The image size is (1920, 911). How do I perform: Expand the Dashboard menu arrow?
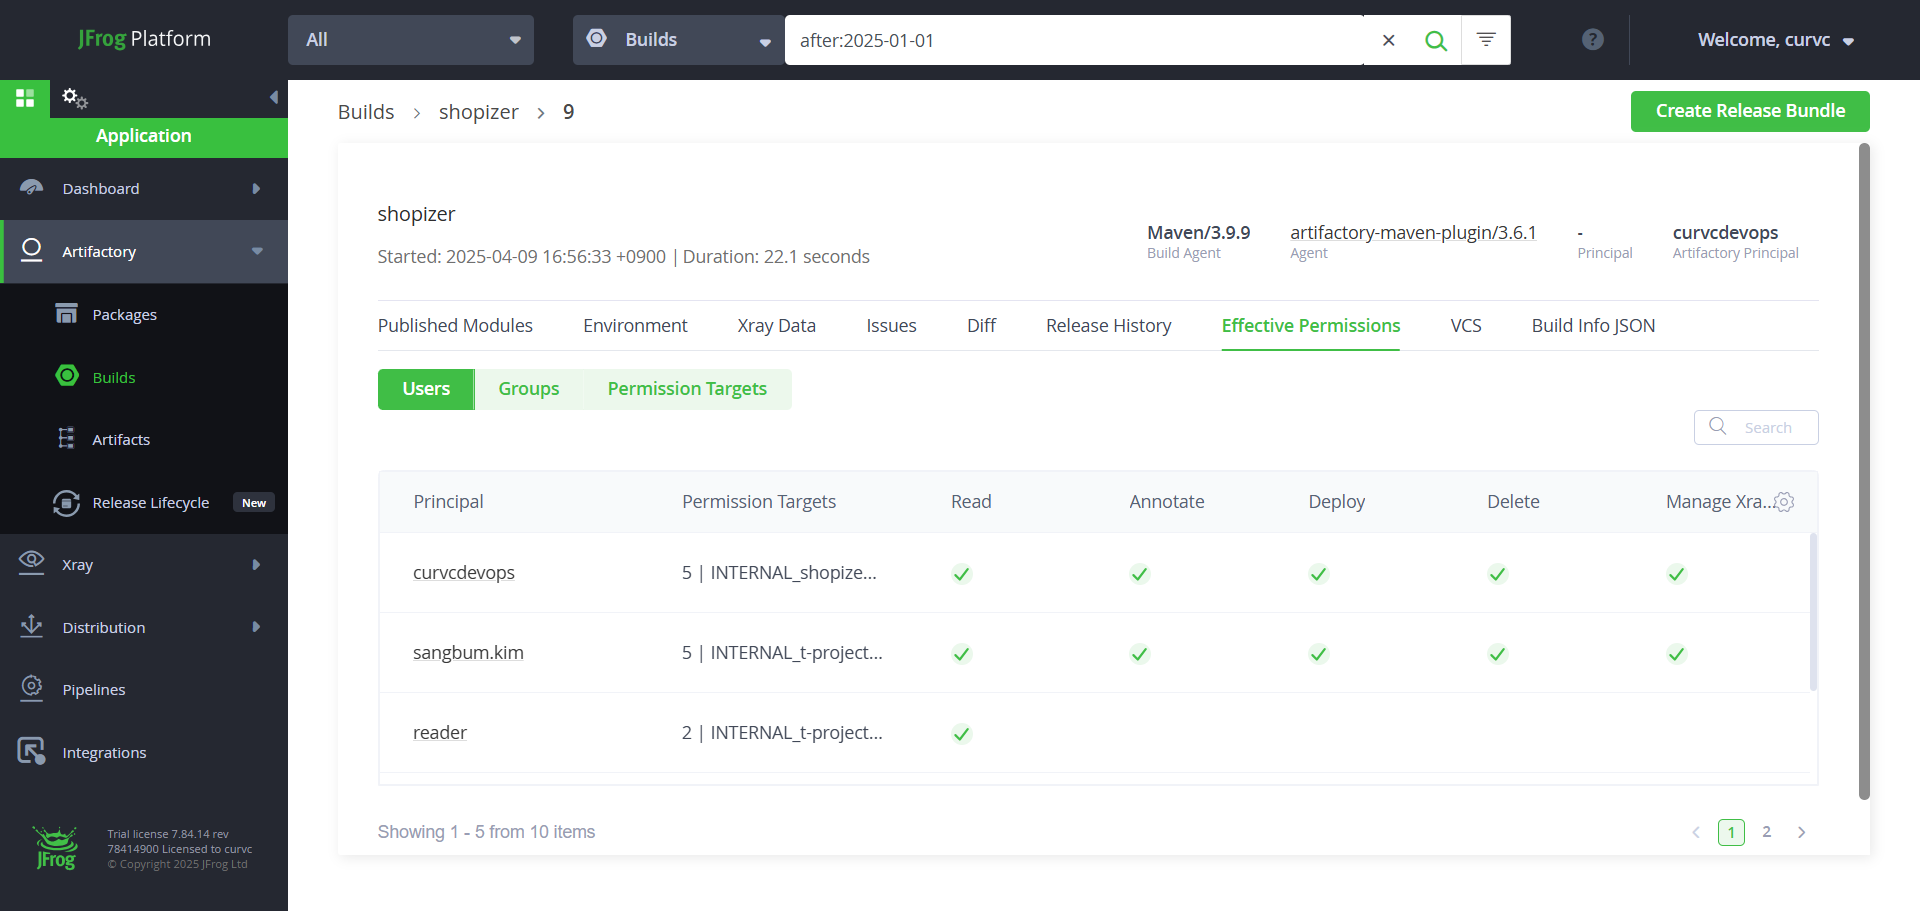click(256, 188)
